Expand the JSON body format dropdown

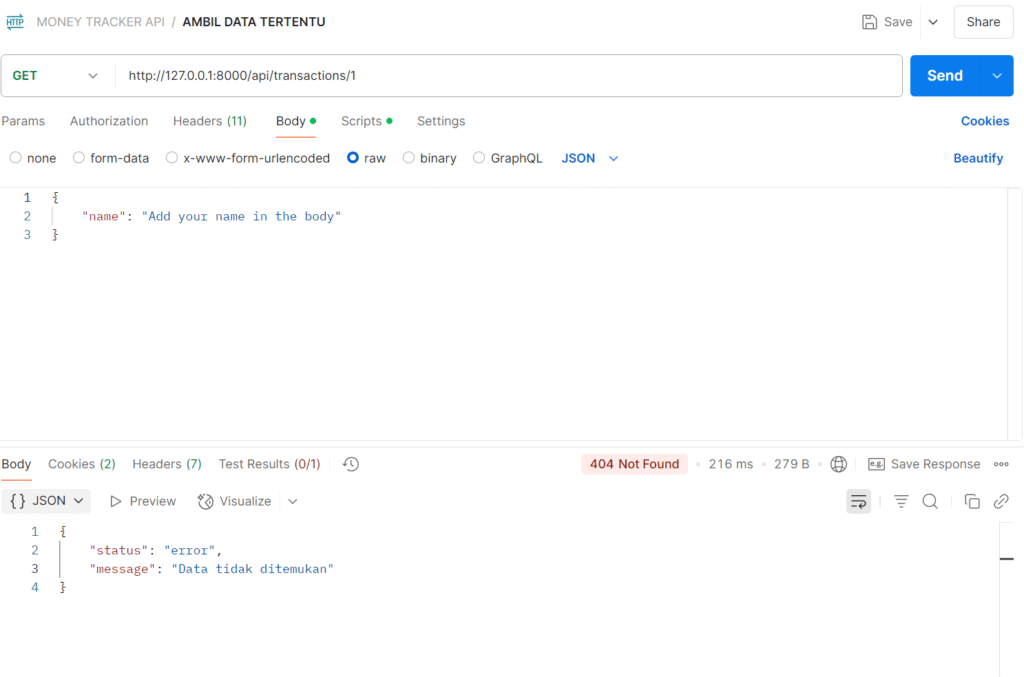[x=590, y=158]
